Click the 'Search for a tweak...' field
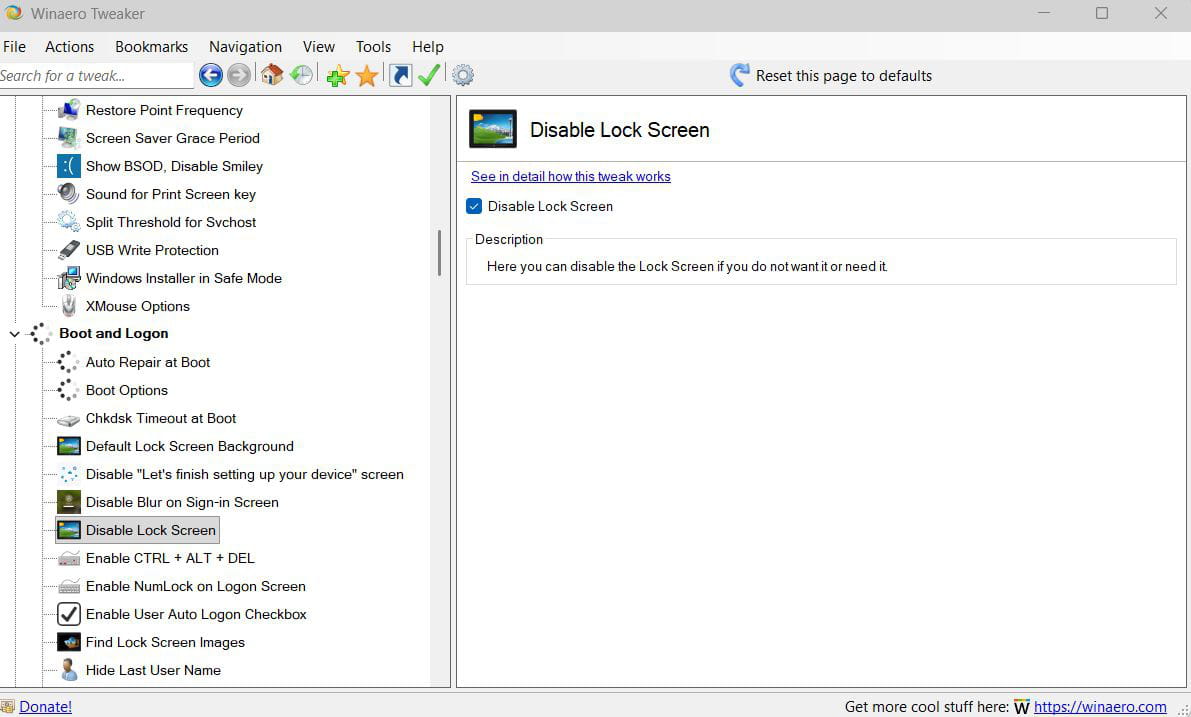1191x717 pixels. pyautogui.click(x=96, y=76)
